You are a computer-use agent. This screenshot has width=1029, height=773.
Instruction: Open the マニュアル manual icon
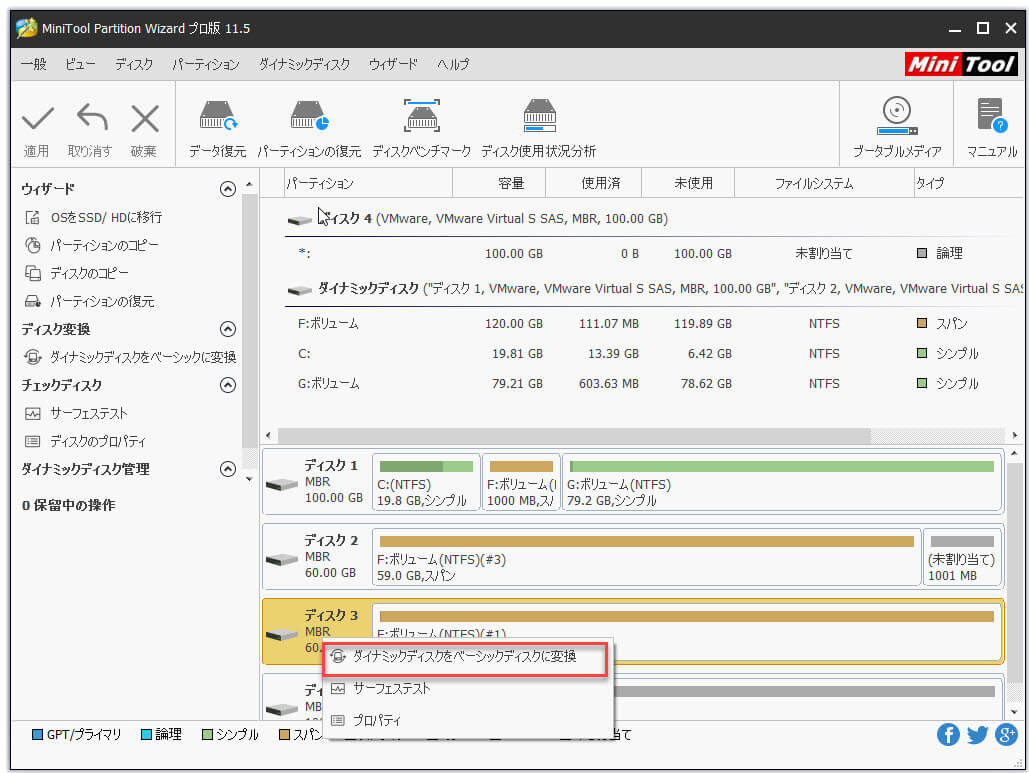point(991,119)
